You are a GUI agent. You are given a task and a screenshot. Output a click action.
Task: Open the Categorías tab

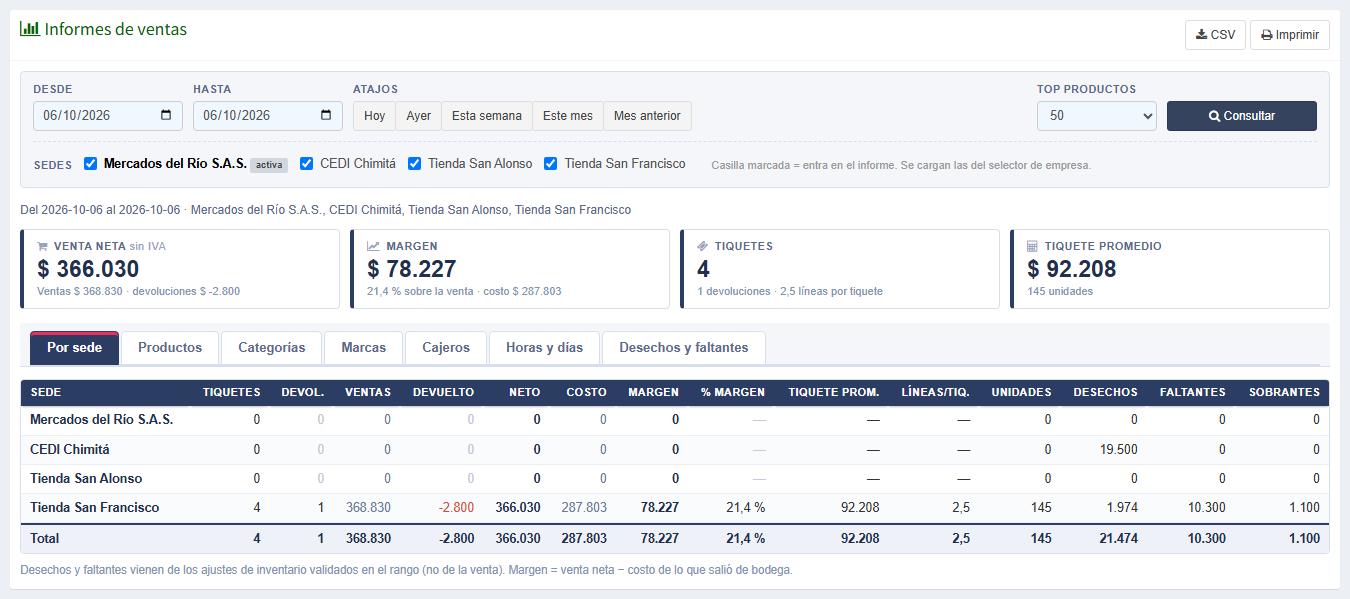pos(272,348)
